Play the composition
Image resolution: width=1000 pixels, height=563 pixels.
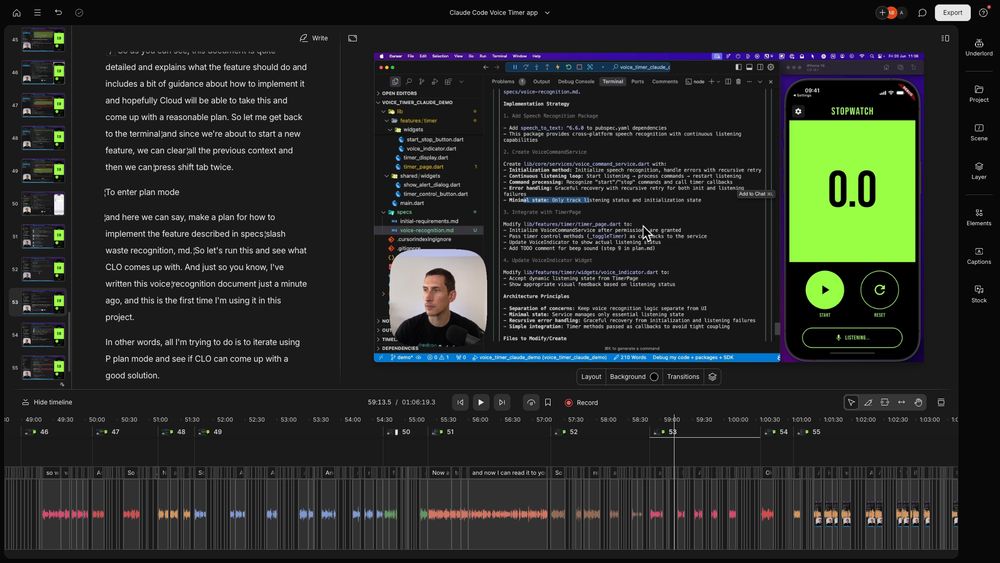tap(481, 402)
